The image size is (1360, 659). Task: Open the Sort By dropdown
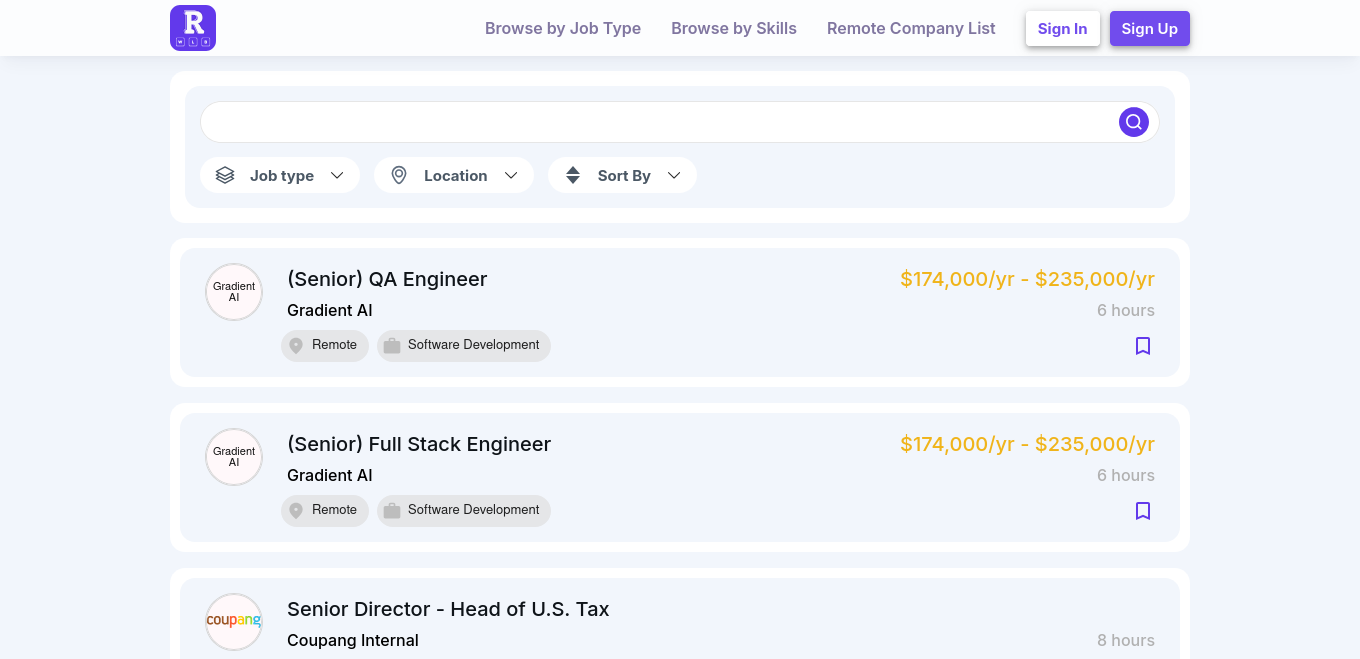click(622, 175)
